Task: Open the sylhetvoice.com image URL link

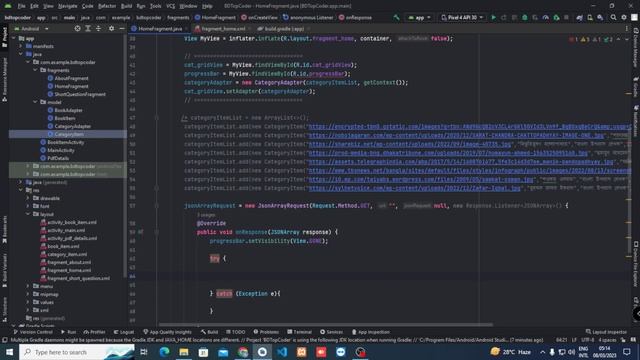Action: point(415,188)
